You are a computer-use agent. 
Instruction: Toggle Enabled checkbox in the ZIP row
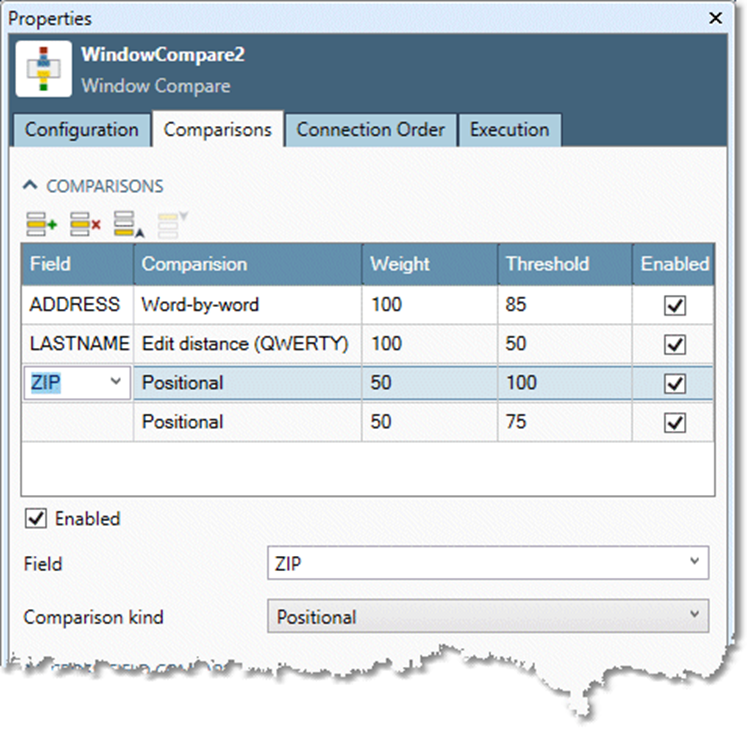(x=675, y=383)
